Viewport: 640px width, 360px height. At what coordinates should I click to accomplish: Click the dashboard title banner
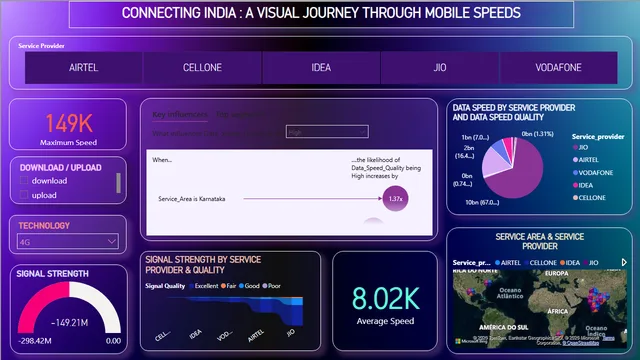pyautogui.click(x=321, y=13)
